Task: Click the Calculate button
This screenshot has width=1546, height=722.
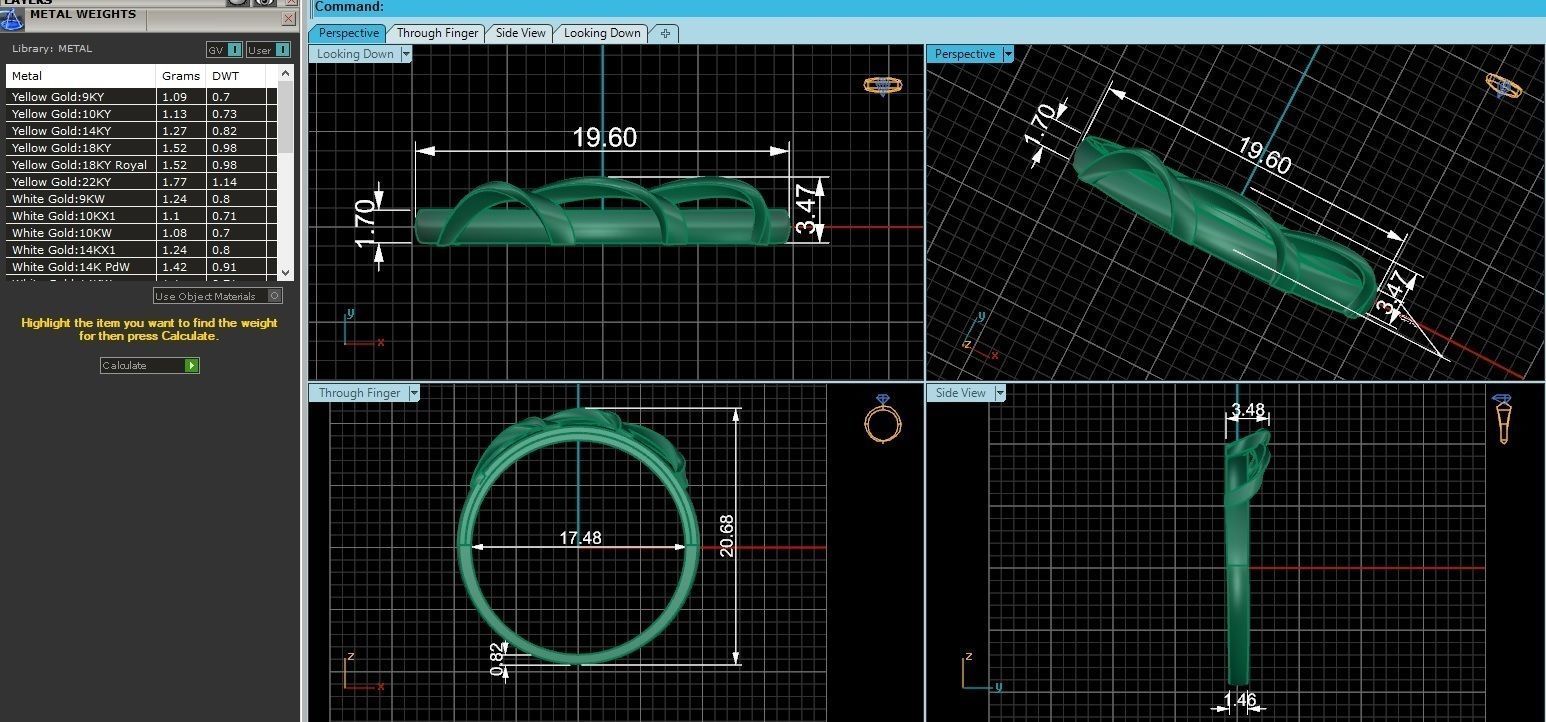Action: click(150, 366)
